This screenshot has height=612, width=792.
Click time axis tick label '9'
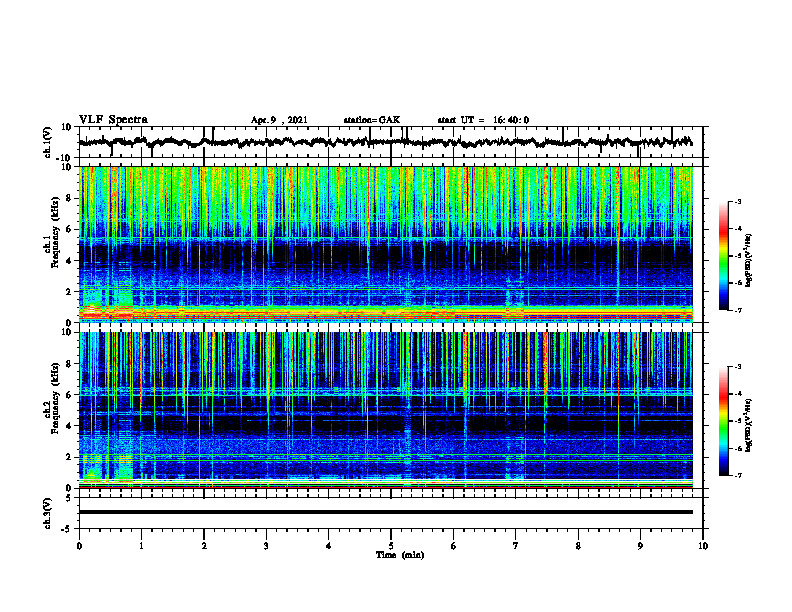click(x=640, y=546)
